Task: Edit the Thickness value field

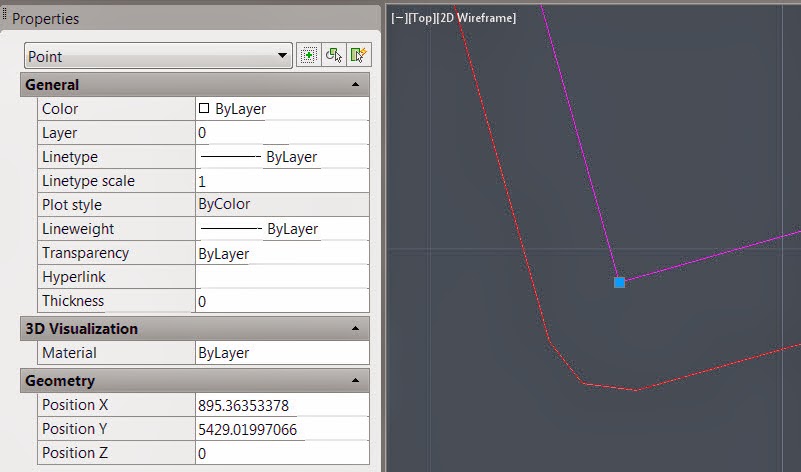Action: click(282, 301)
